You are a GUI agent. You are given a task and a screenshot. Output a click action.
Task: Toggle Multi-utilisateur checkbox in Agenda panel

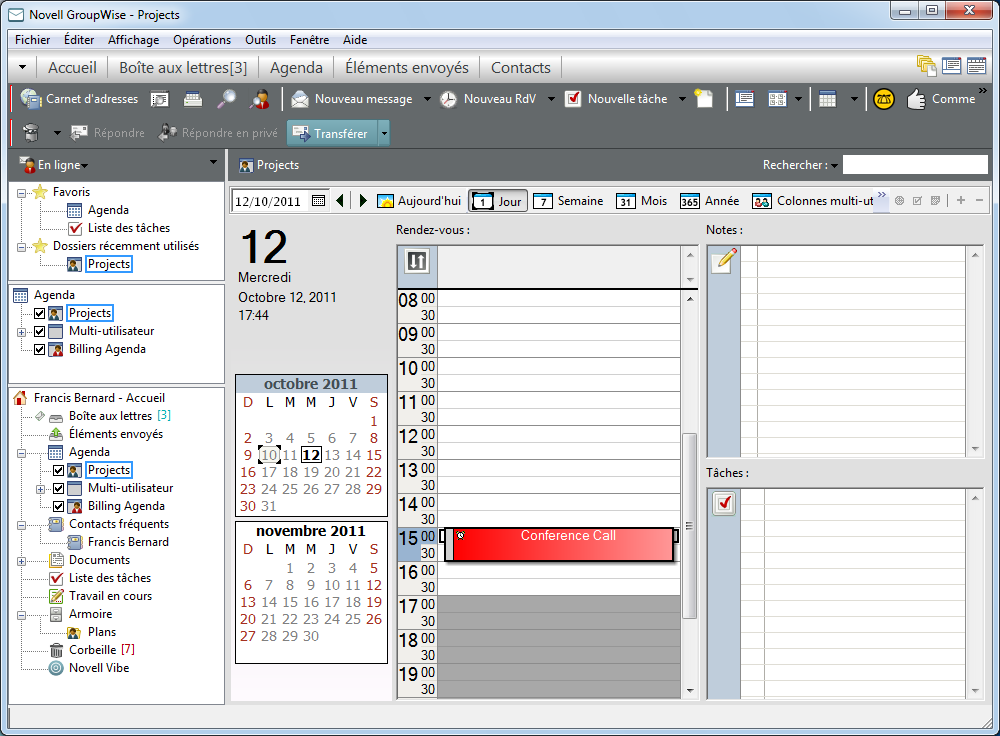(40, 331)
